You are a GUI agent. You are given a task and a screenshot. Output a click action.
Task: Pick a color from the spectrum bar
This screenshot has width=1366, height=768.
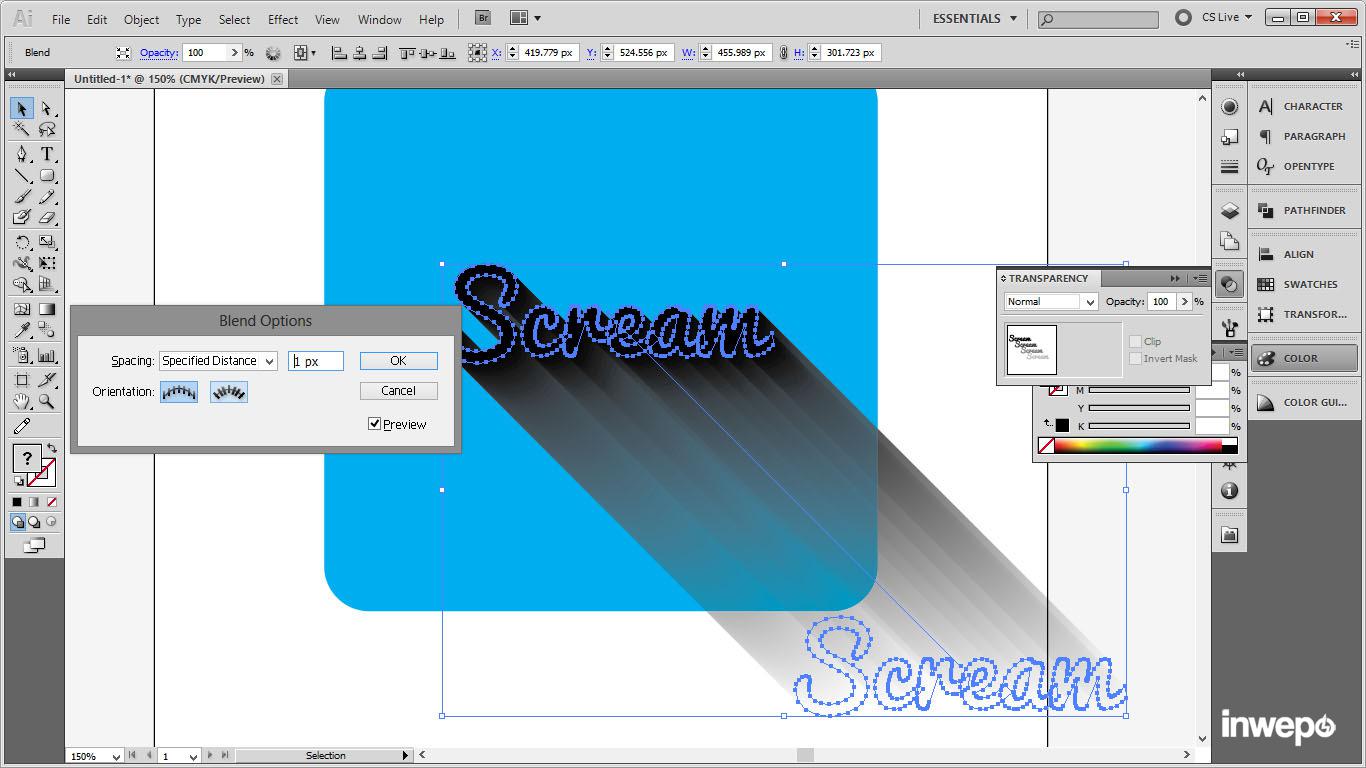coord(1140,446)
